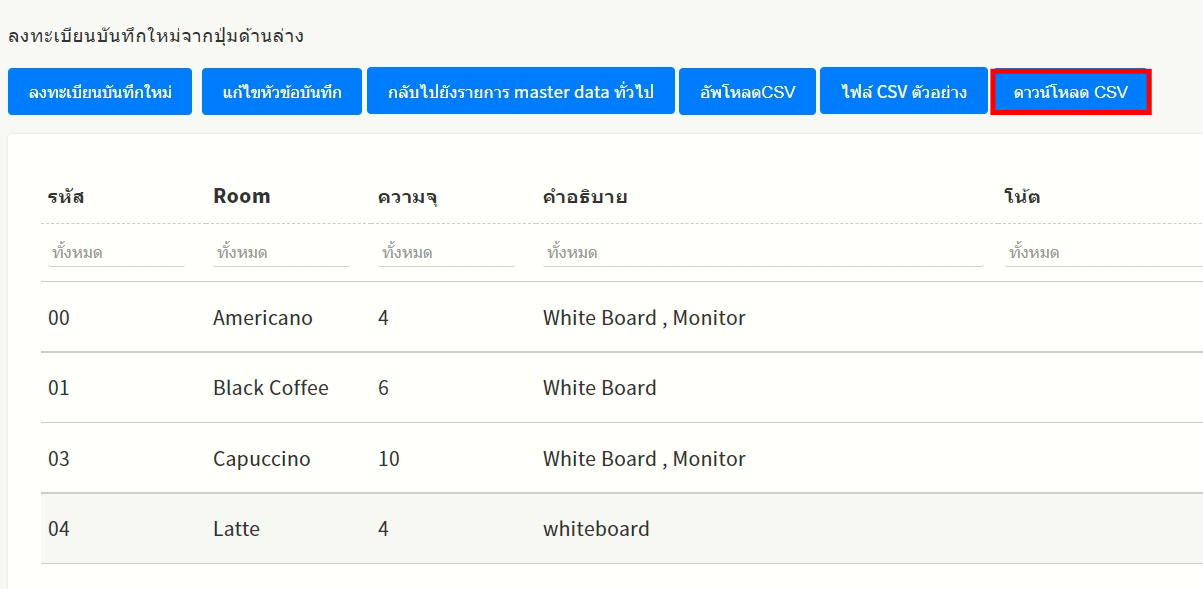Image resolution: width=1203 pixels, height=589 pixels.
Task: Click the Room column filter input
Action: [x=280, y=253]
